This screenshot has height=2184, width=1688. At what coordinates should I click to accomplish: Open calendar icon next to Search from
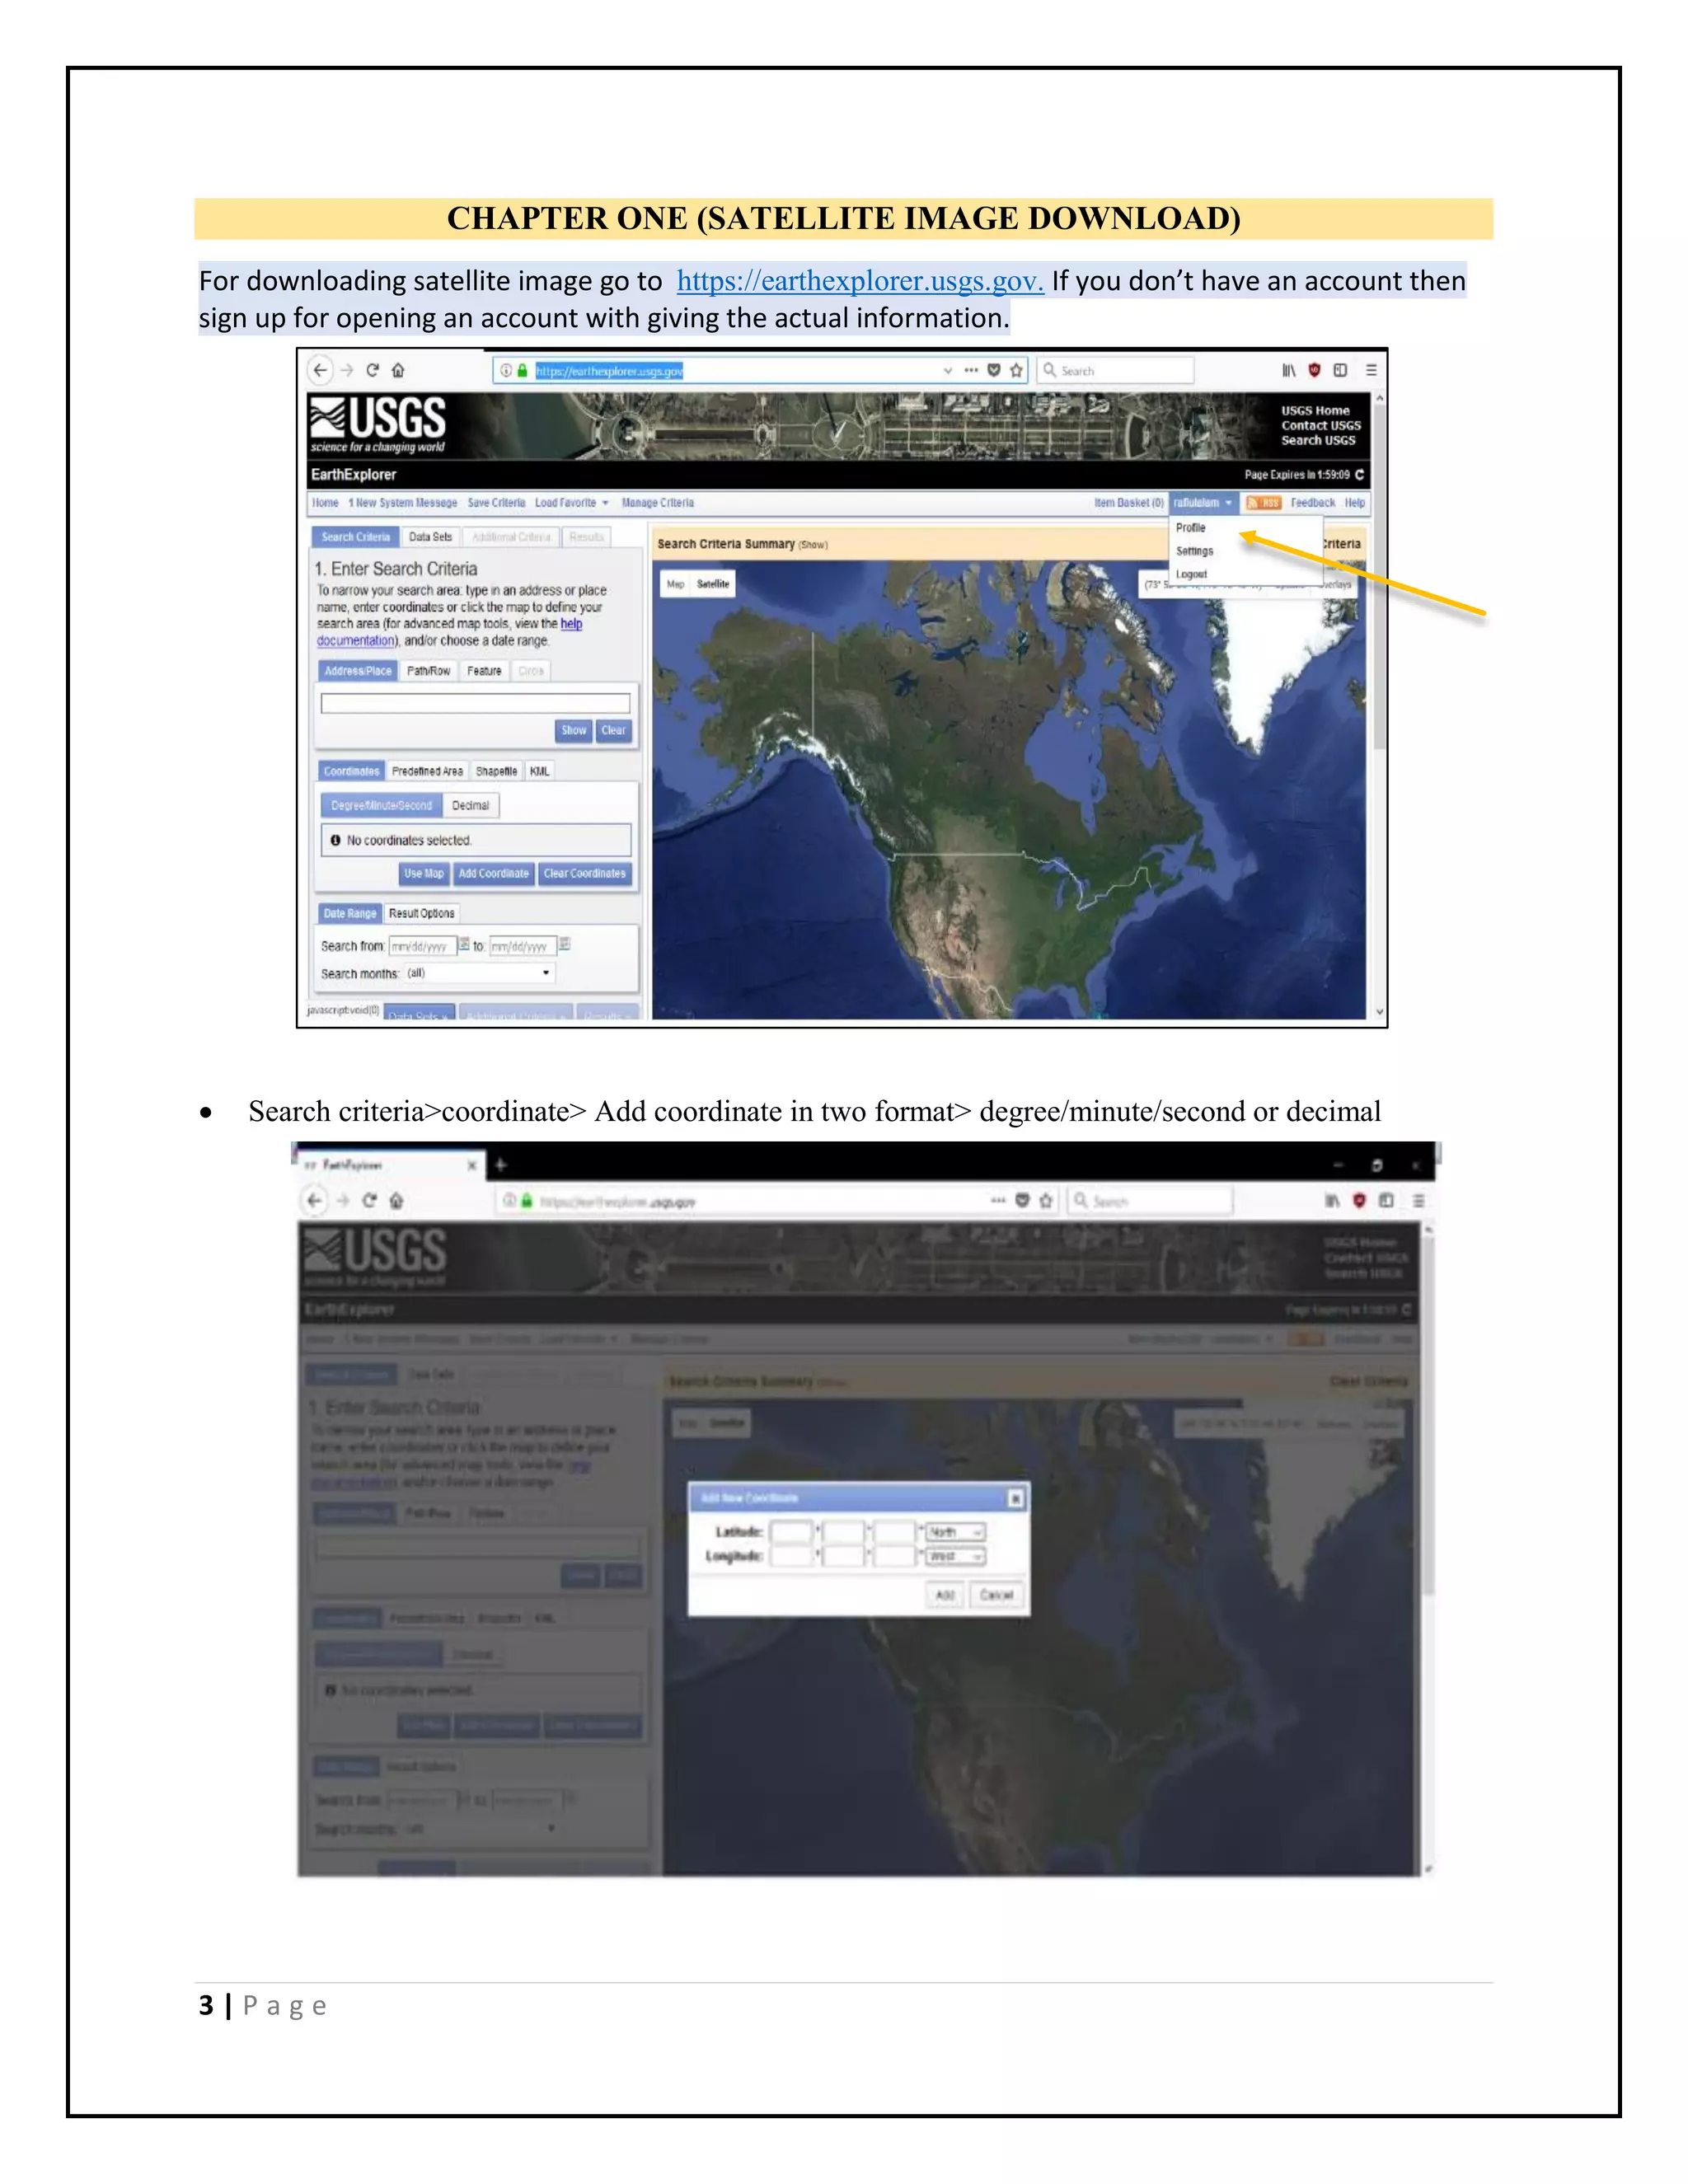coord(464,944)
